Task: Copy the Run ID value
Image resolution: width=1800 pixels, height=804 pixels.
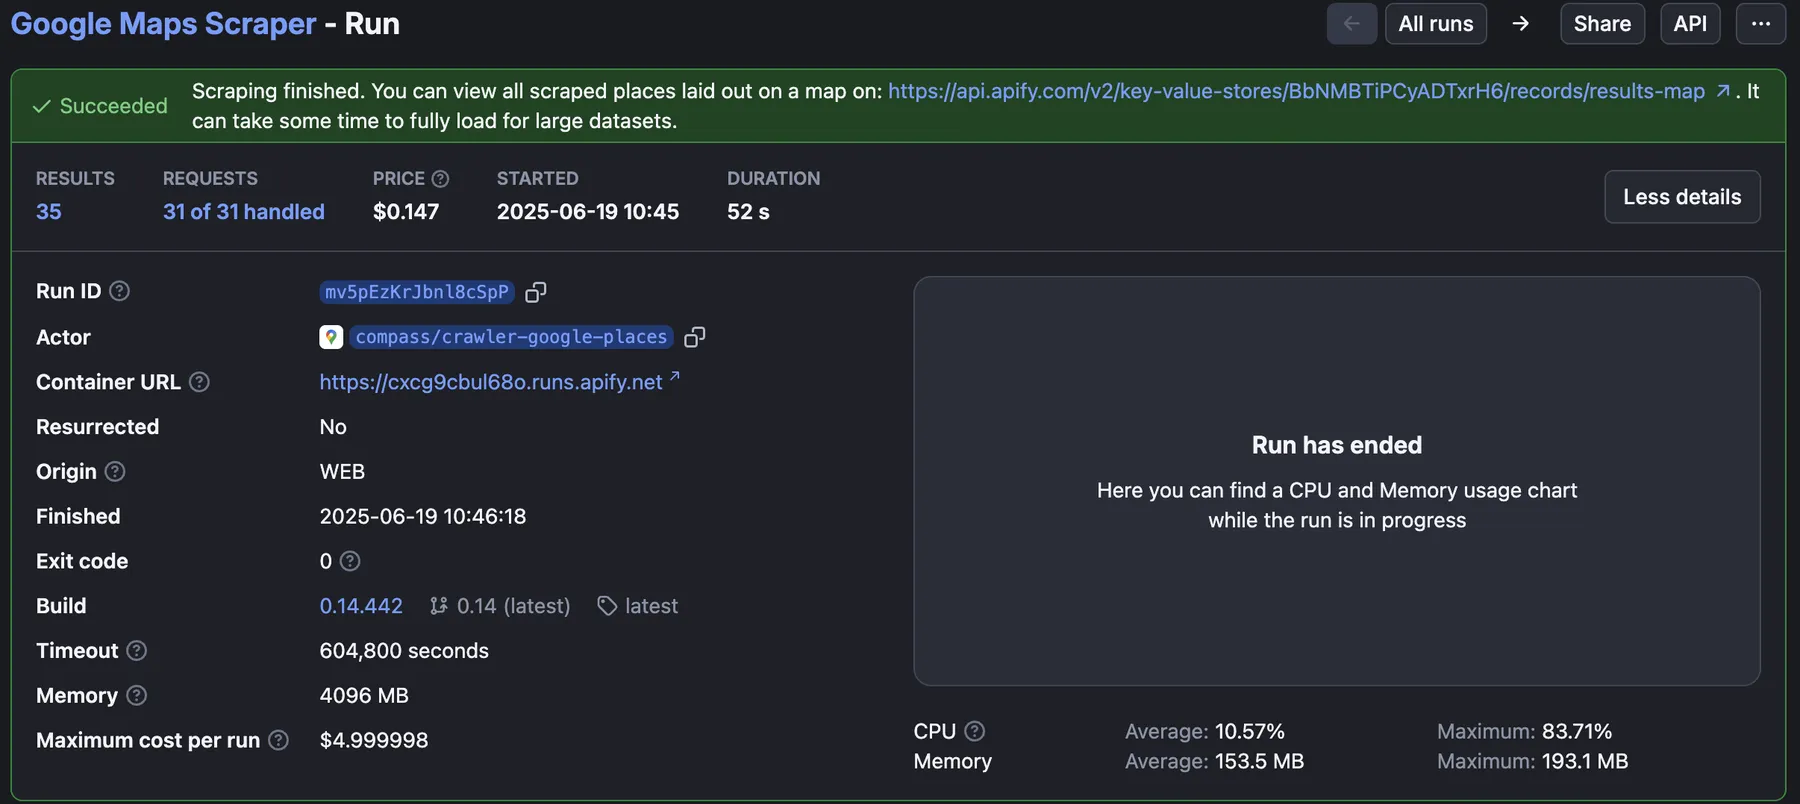Action: coord(536,292)
